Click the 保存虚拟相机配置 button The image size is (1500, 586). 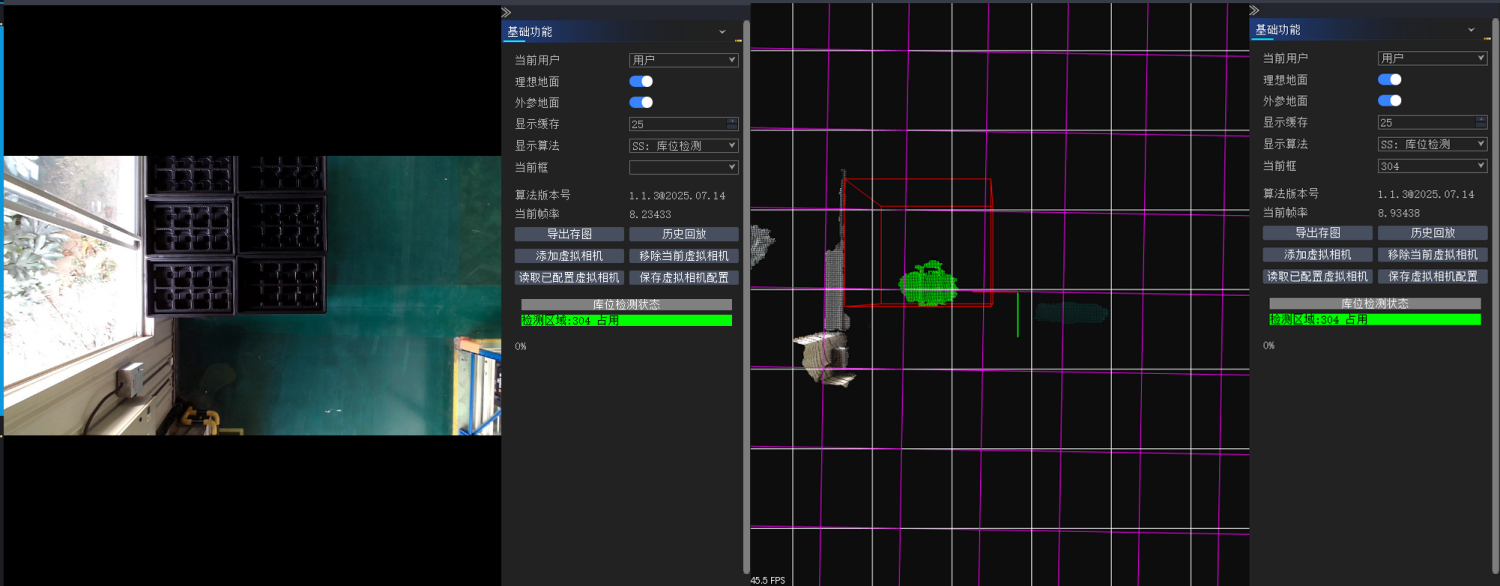[683, 276]
